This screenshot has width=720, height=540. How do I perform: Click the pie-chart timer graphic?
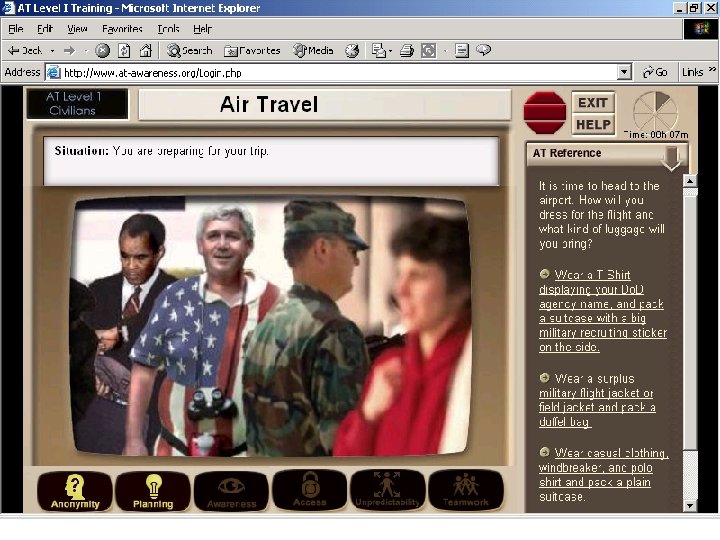point(655,111)
